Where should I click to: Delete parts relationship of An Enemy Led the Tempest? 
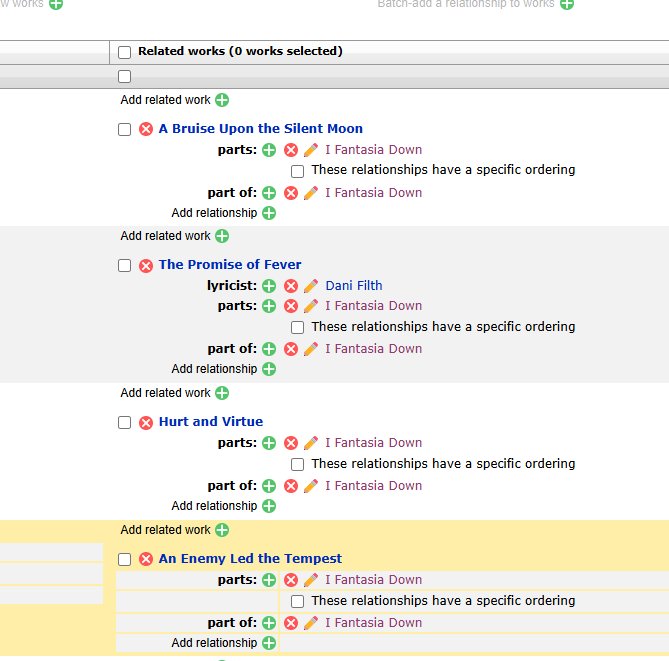(291, 580)
